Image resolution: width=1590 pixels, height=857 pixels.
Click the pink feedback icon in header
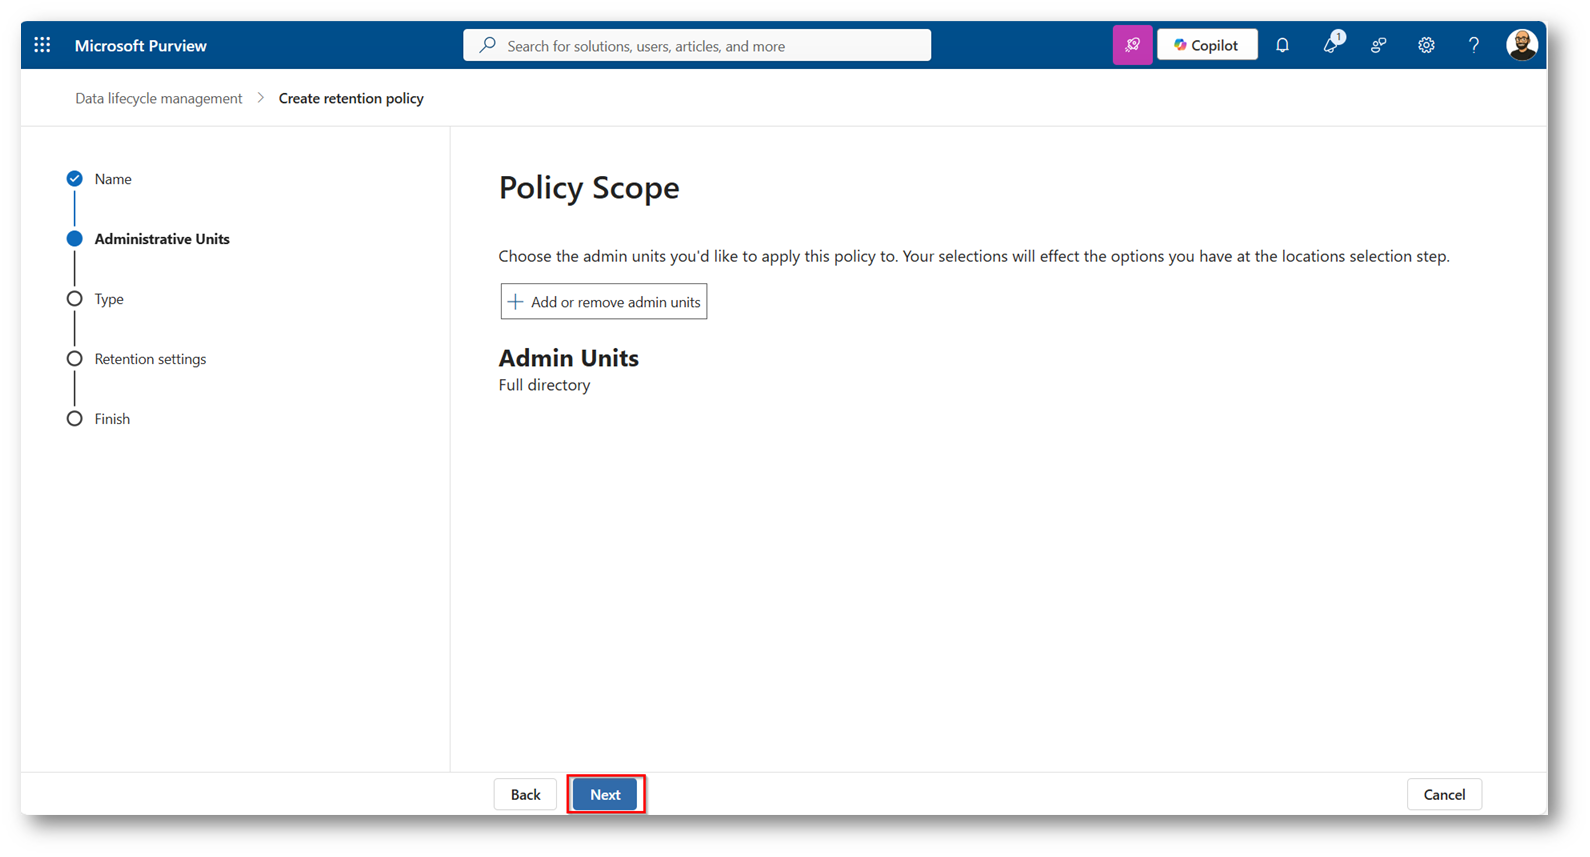[1132, 45]
